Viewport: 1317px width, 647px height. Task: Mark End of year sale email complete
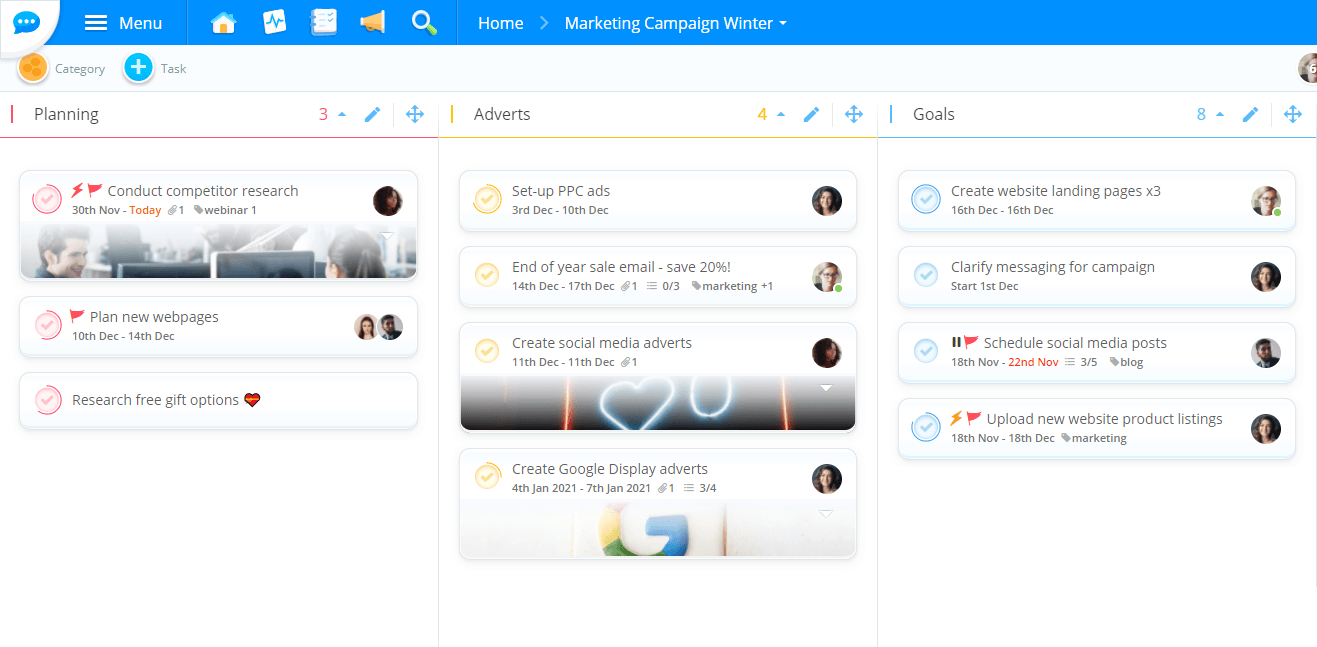point(487,275)
